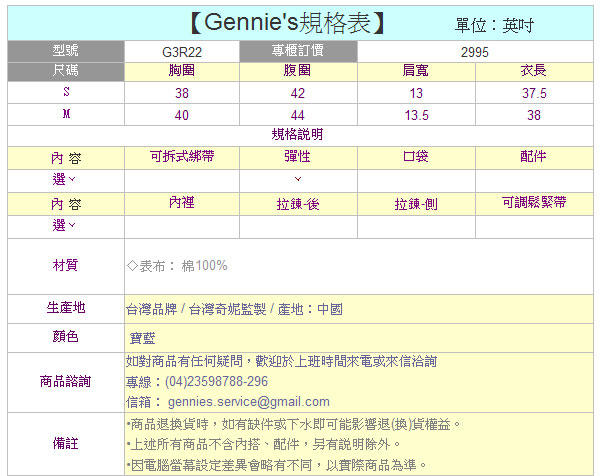Click the 商品諮詢 row label
The image size is (600, 476).
point(65,381)
